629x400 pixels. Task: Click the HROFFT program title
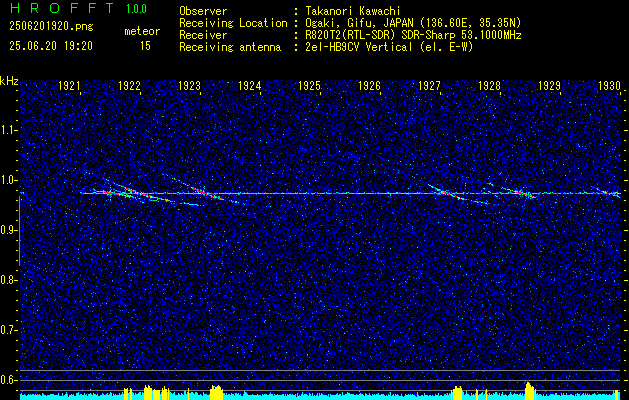62,8
